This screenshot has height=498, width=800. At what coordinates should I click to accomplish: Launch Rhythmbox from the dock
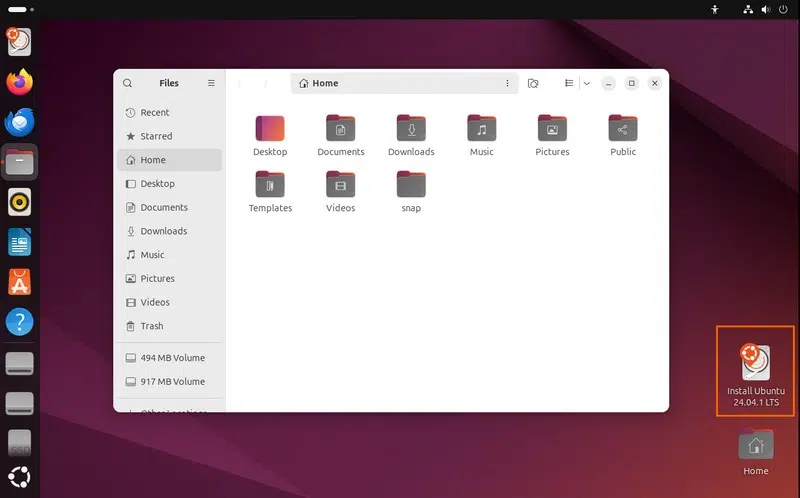(x=19, y=202)
